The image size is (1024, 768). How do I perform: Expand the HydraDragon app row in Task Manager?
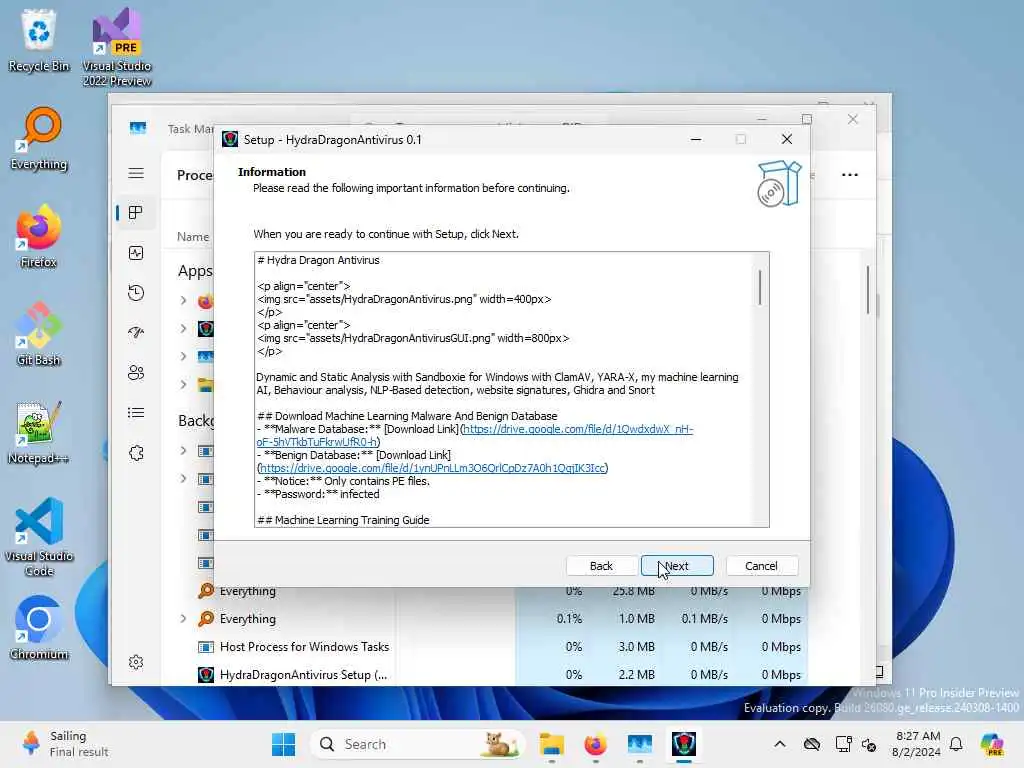coord(184,328)
